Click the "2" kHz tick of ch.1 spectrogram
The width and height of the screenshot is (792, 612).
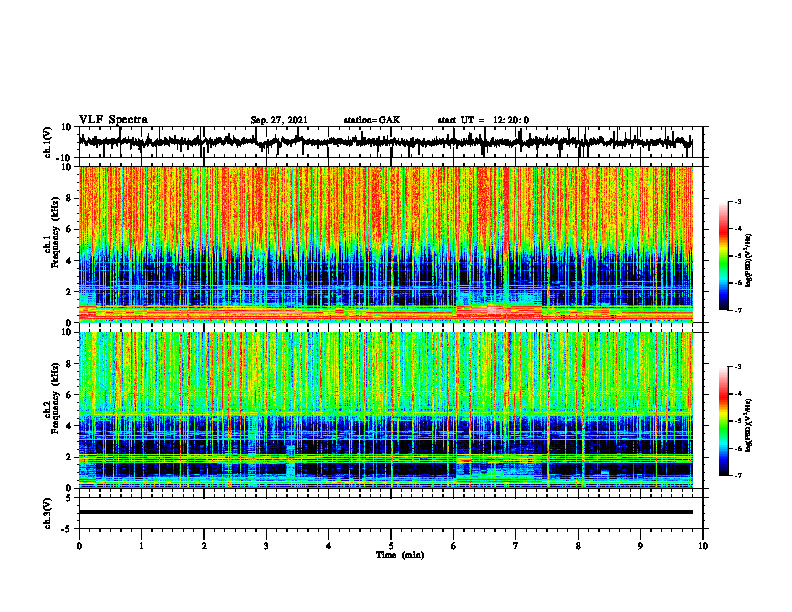coord(70,291)
